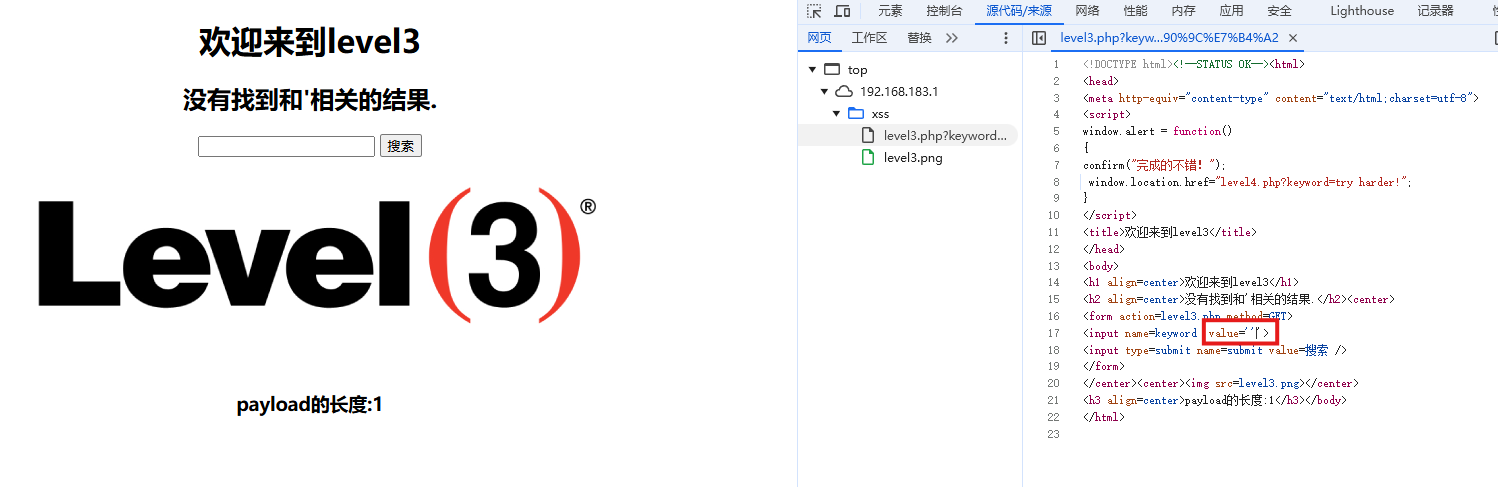Viewport: 1498px width, 487px height.
Task: Click the <input type=submit source line
Action: point(1215,350)
